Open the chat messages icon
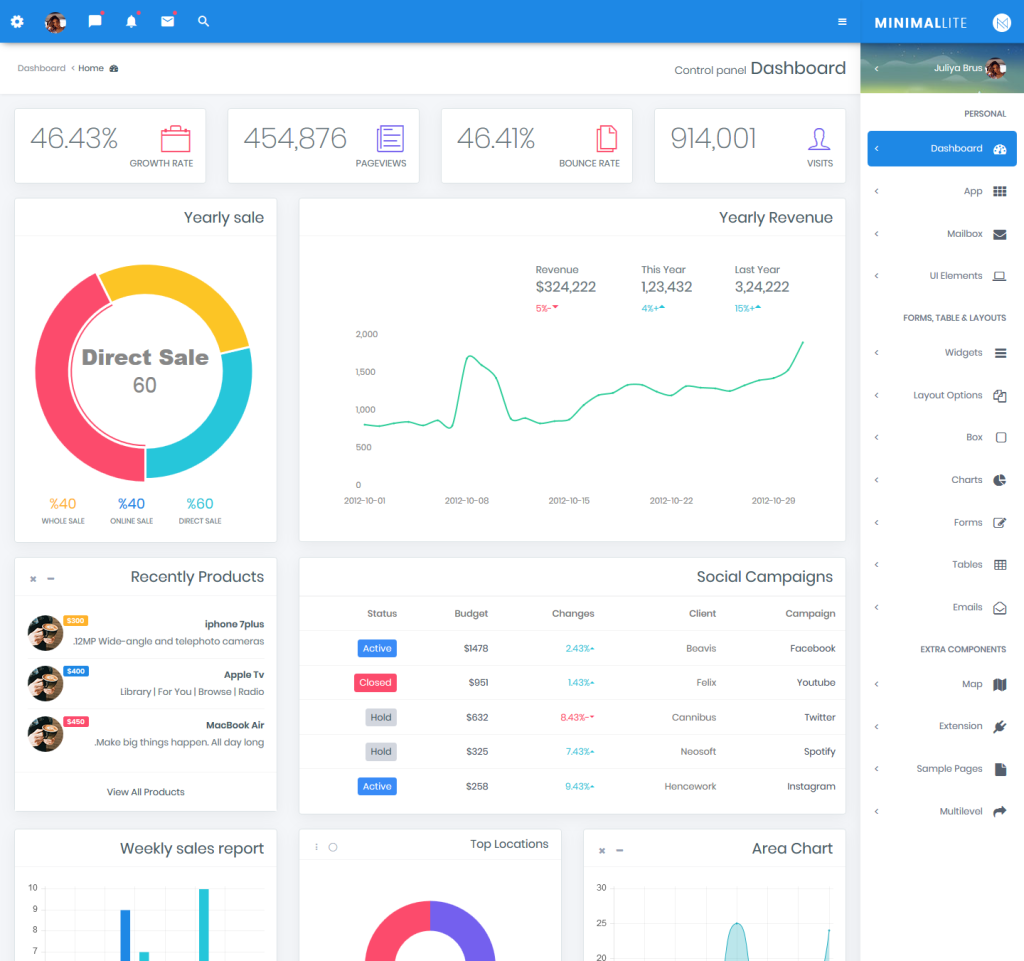1024x961 pixels. tap(95, 21)
